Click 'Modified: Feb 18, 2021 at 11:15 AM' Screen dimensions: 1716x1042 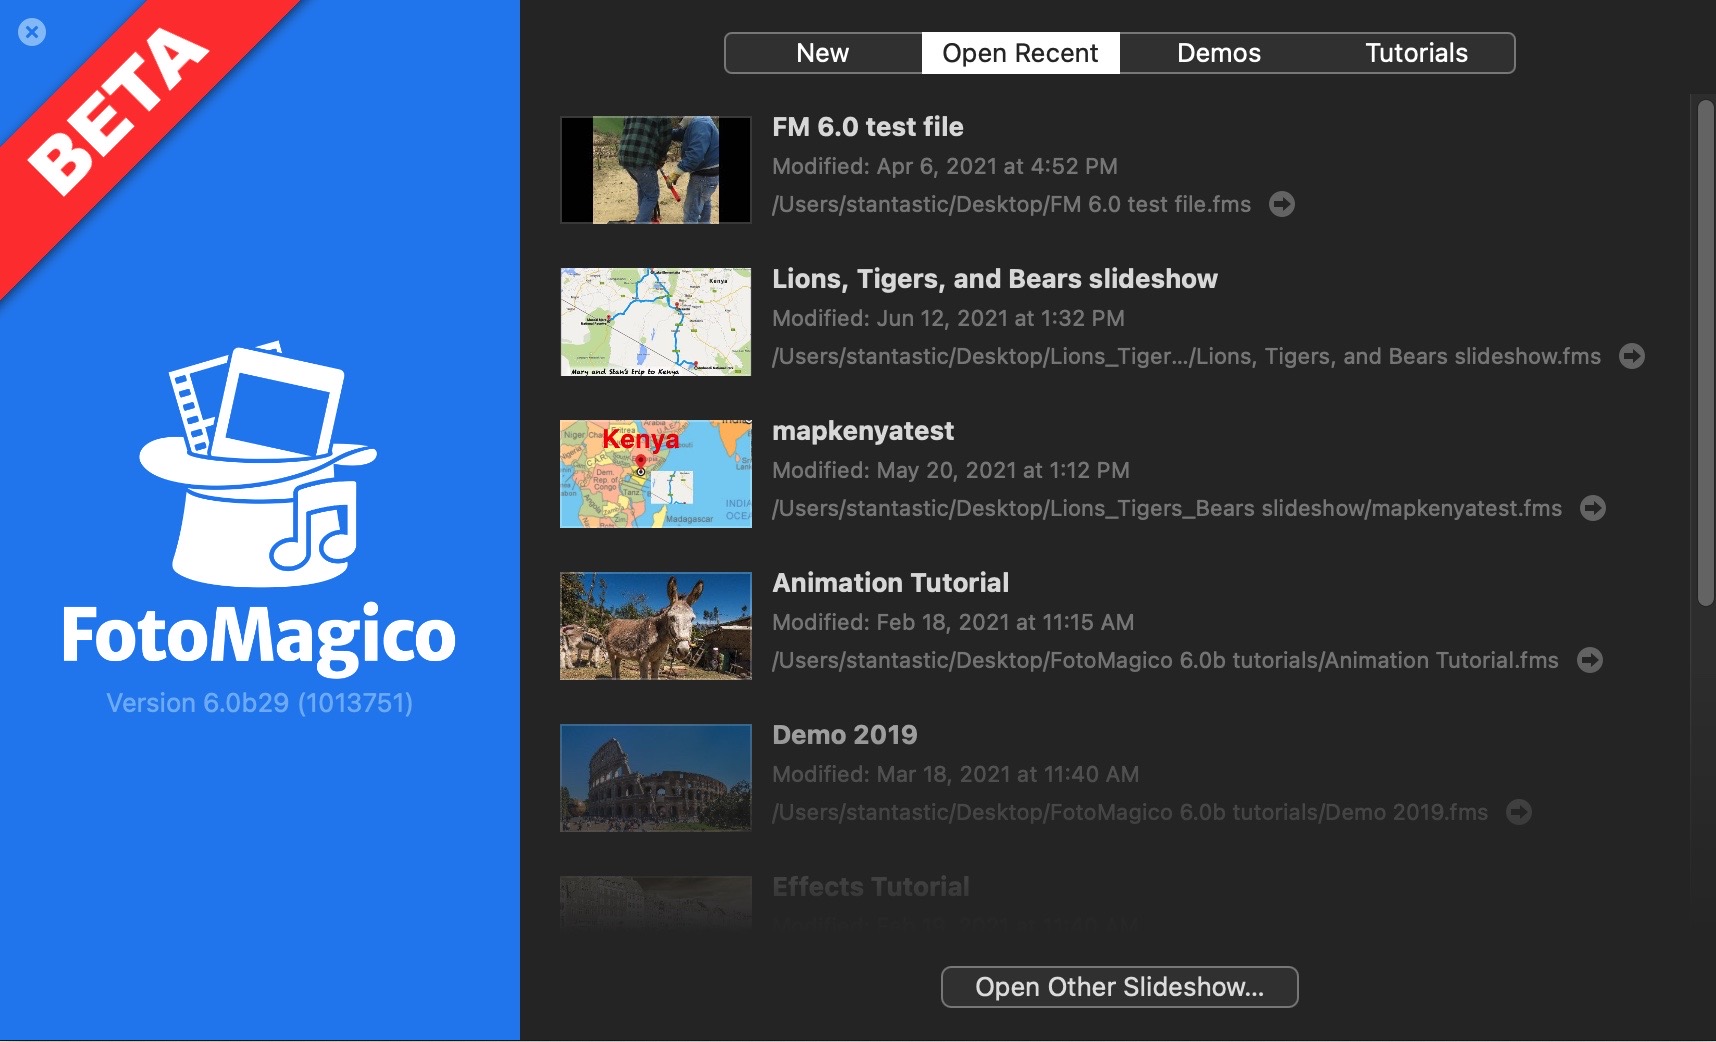[953, 622]
